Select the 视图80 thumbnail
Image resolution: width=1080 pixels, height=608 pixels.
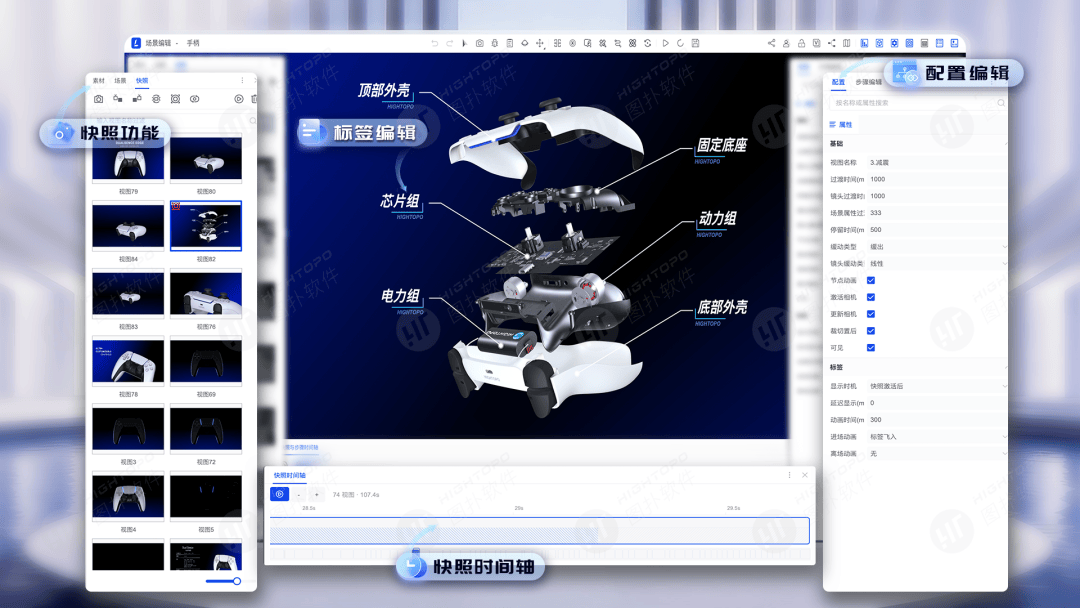[x=206, y=160]
